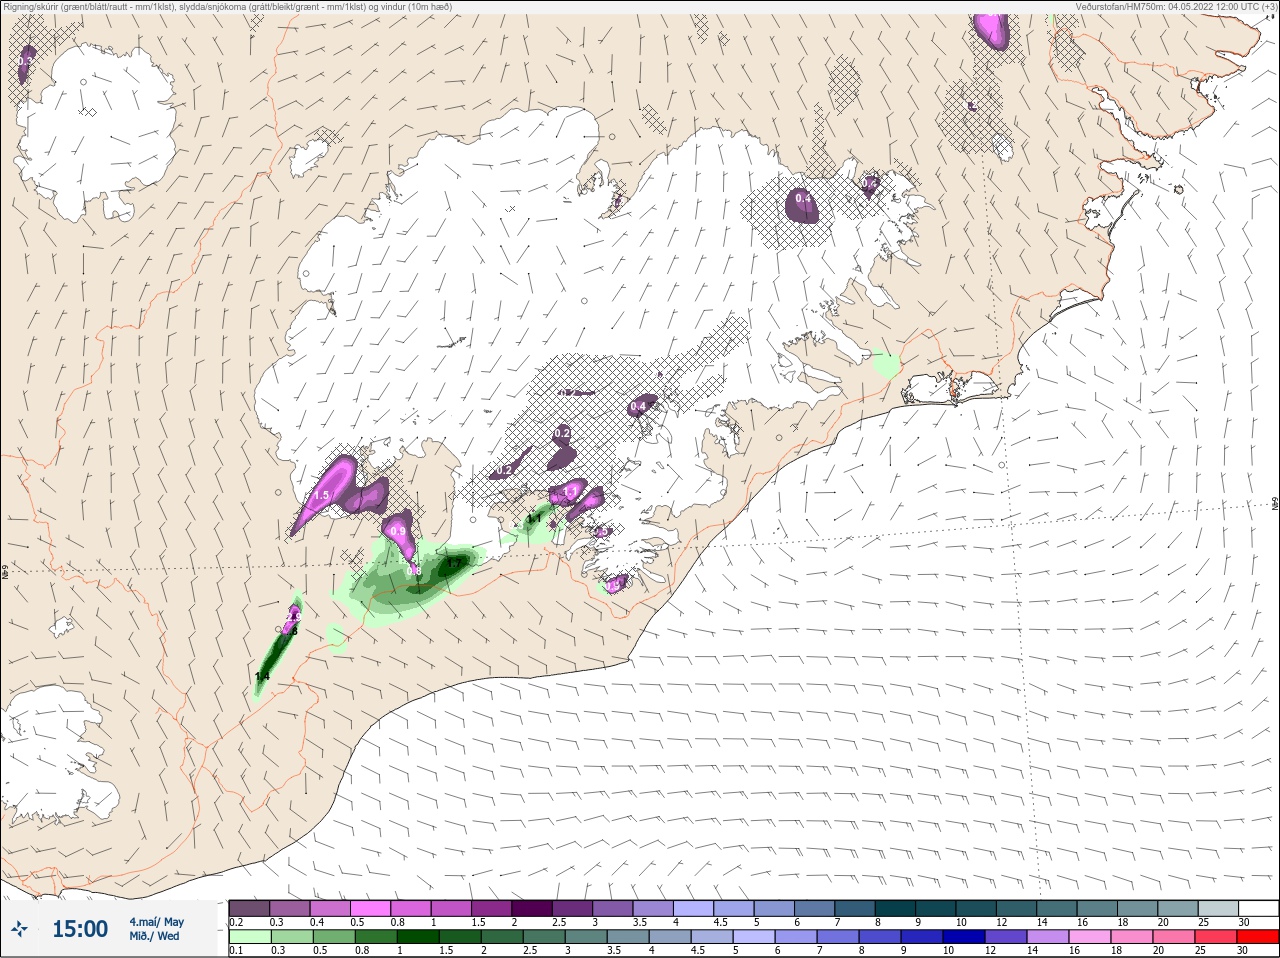The width and height of the screenshot is (1280, 958).
Task: Click the '0.2' label in upper legend row
Action: coord(236,922)
